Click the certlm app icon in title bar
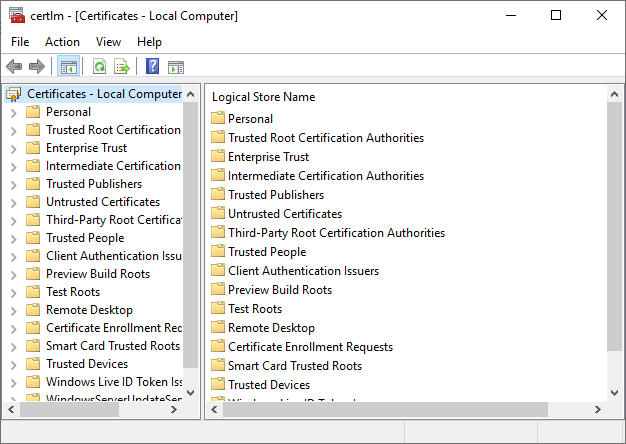 pyautogui.click(x=16, y=15)
